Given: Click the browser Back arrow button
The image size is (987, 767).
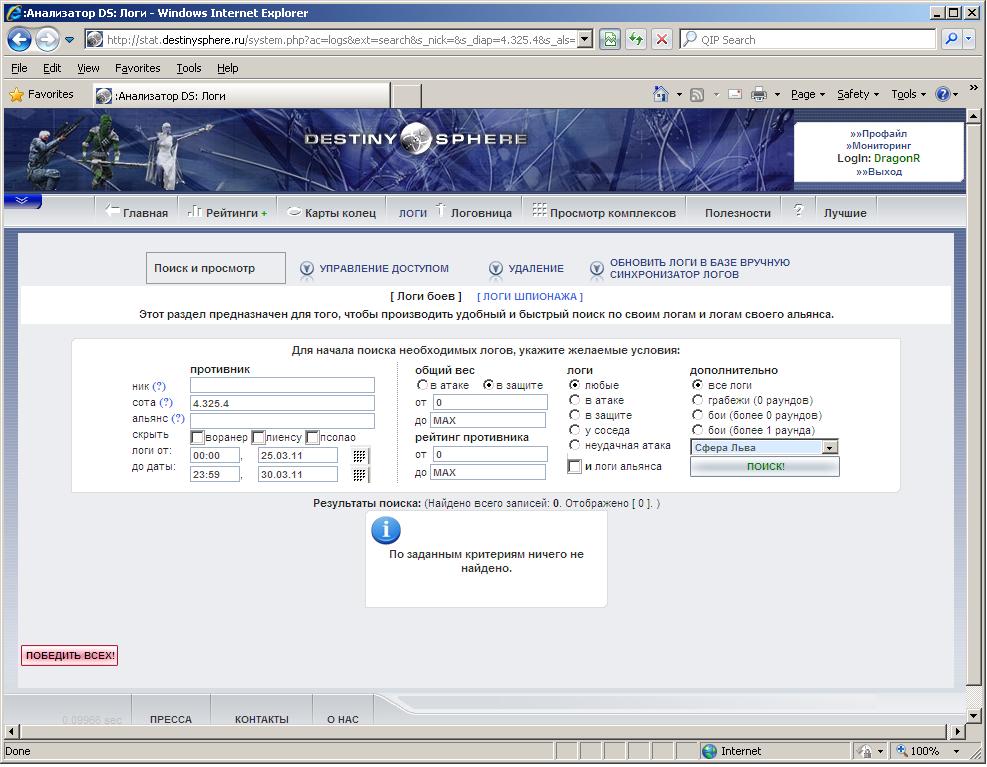Looking at the screenshot, I should (19, 40).
